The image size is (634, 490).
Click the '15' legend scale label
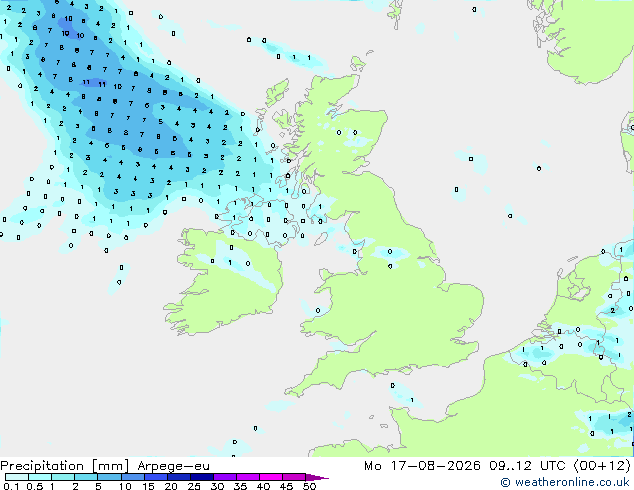click(148, 486)
